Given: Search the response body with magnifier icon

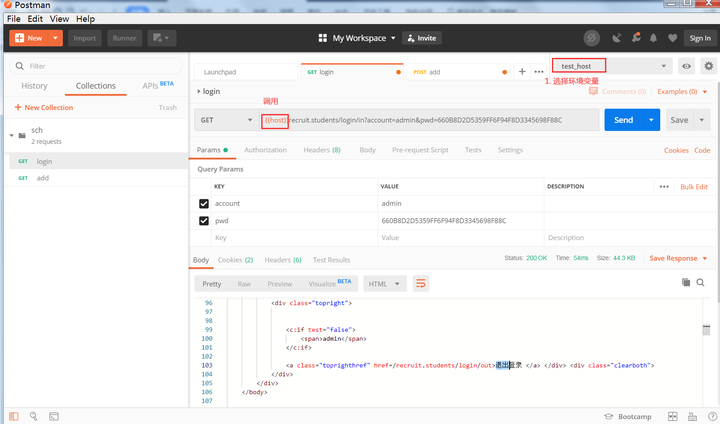Looking at the screenshot, I should tap(700, 283).
